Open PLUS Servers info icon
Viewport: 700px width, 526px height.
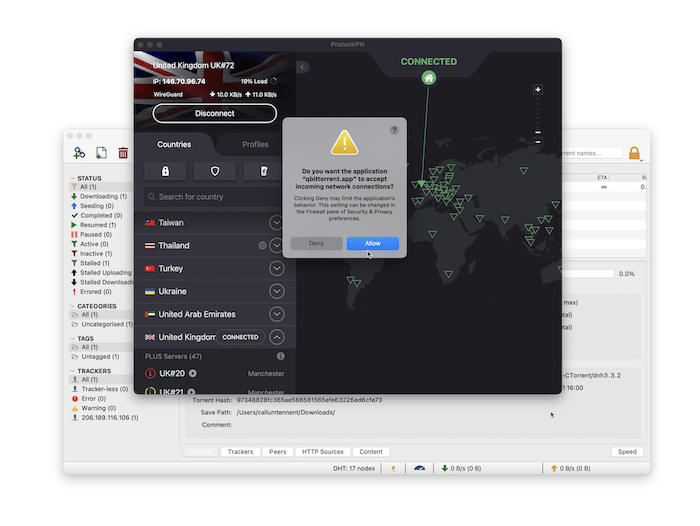(280, 356)
